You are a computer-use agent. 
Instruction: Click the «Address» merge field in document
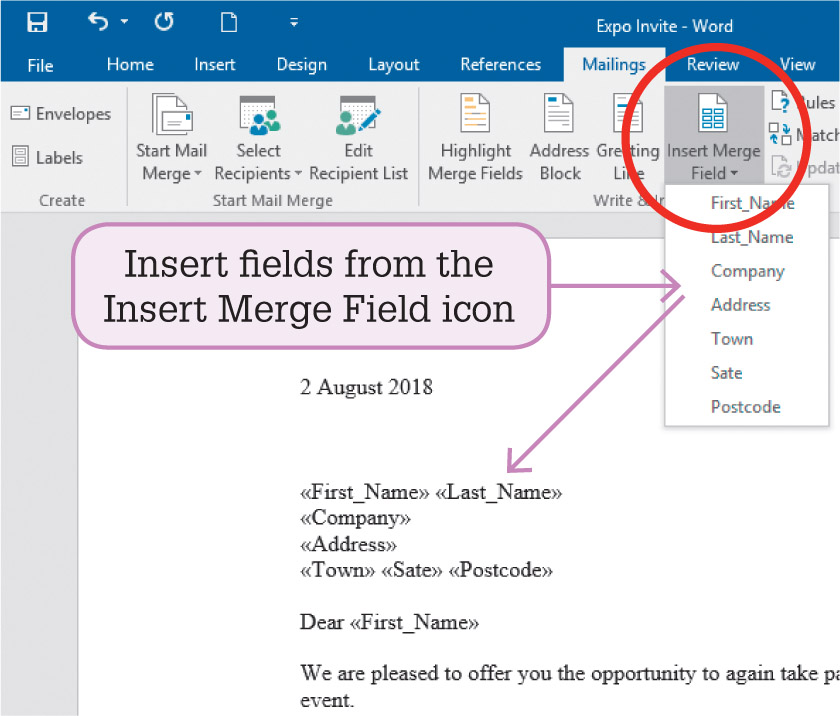coord(348,545)
